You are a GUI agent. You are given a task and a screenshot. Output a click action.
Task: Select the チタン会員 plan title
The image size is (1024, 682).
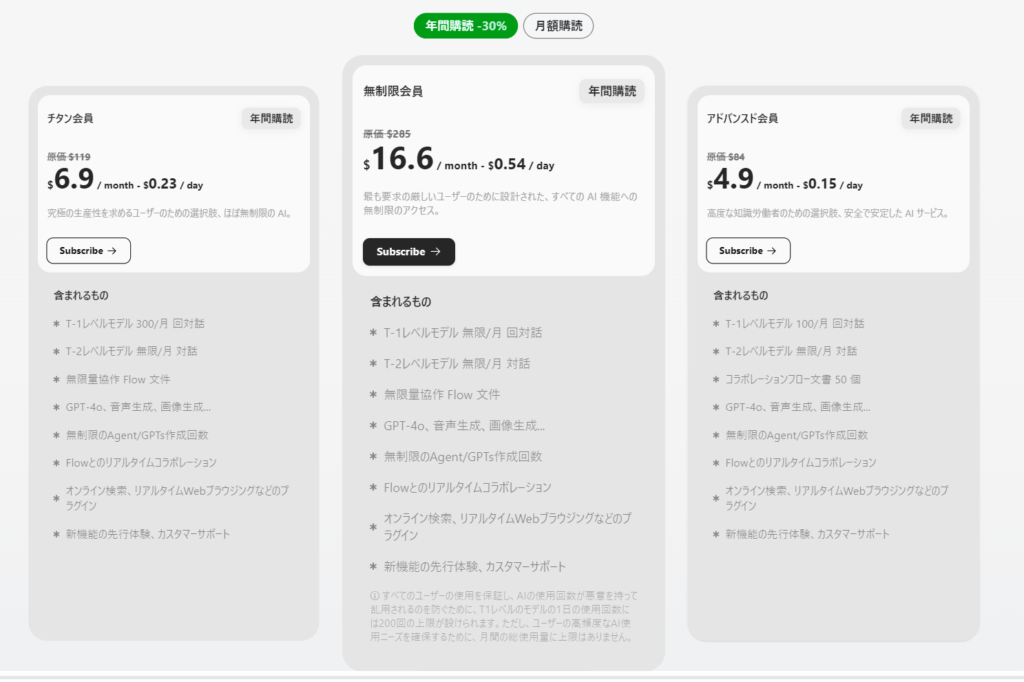pos(70,118)
